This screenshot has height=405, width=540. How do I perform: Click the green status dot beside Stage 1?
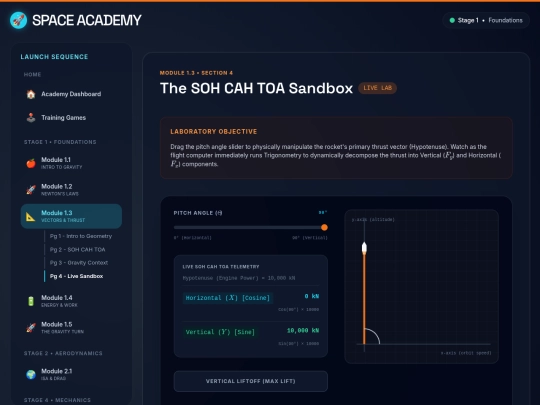click(452, 20)
